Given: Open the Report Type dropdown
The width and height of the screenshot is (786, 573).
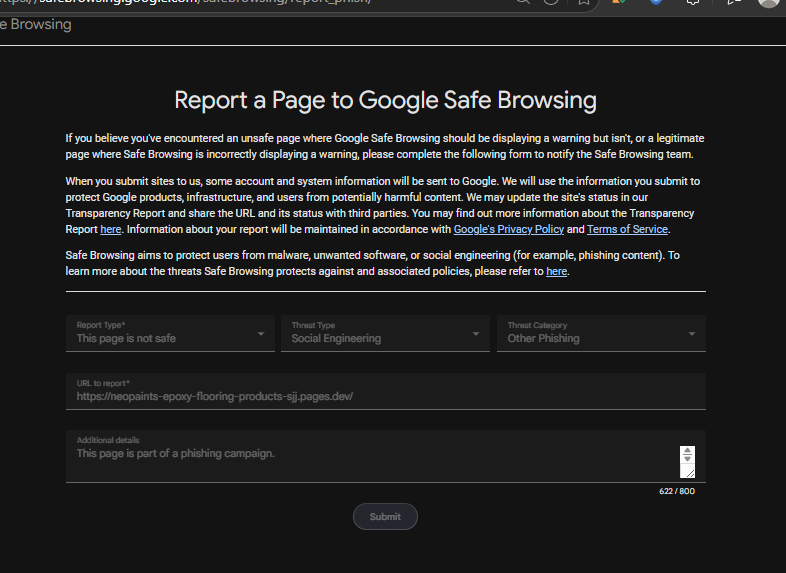Looking at the screenshot, I should 170,333.
